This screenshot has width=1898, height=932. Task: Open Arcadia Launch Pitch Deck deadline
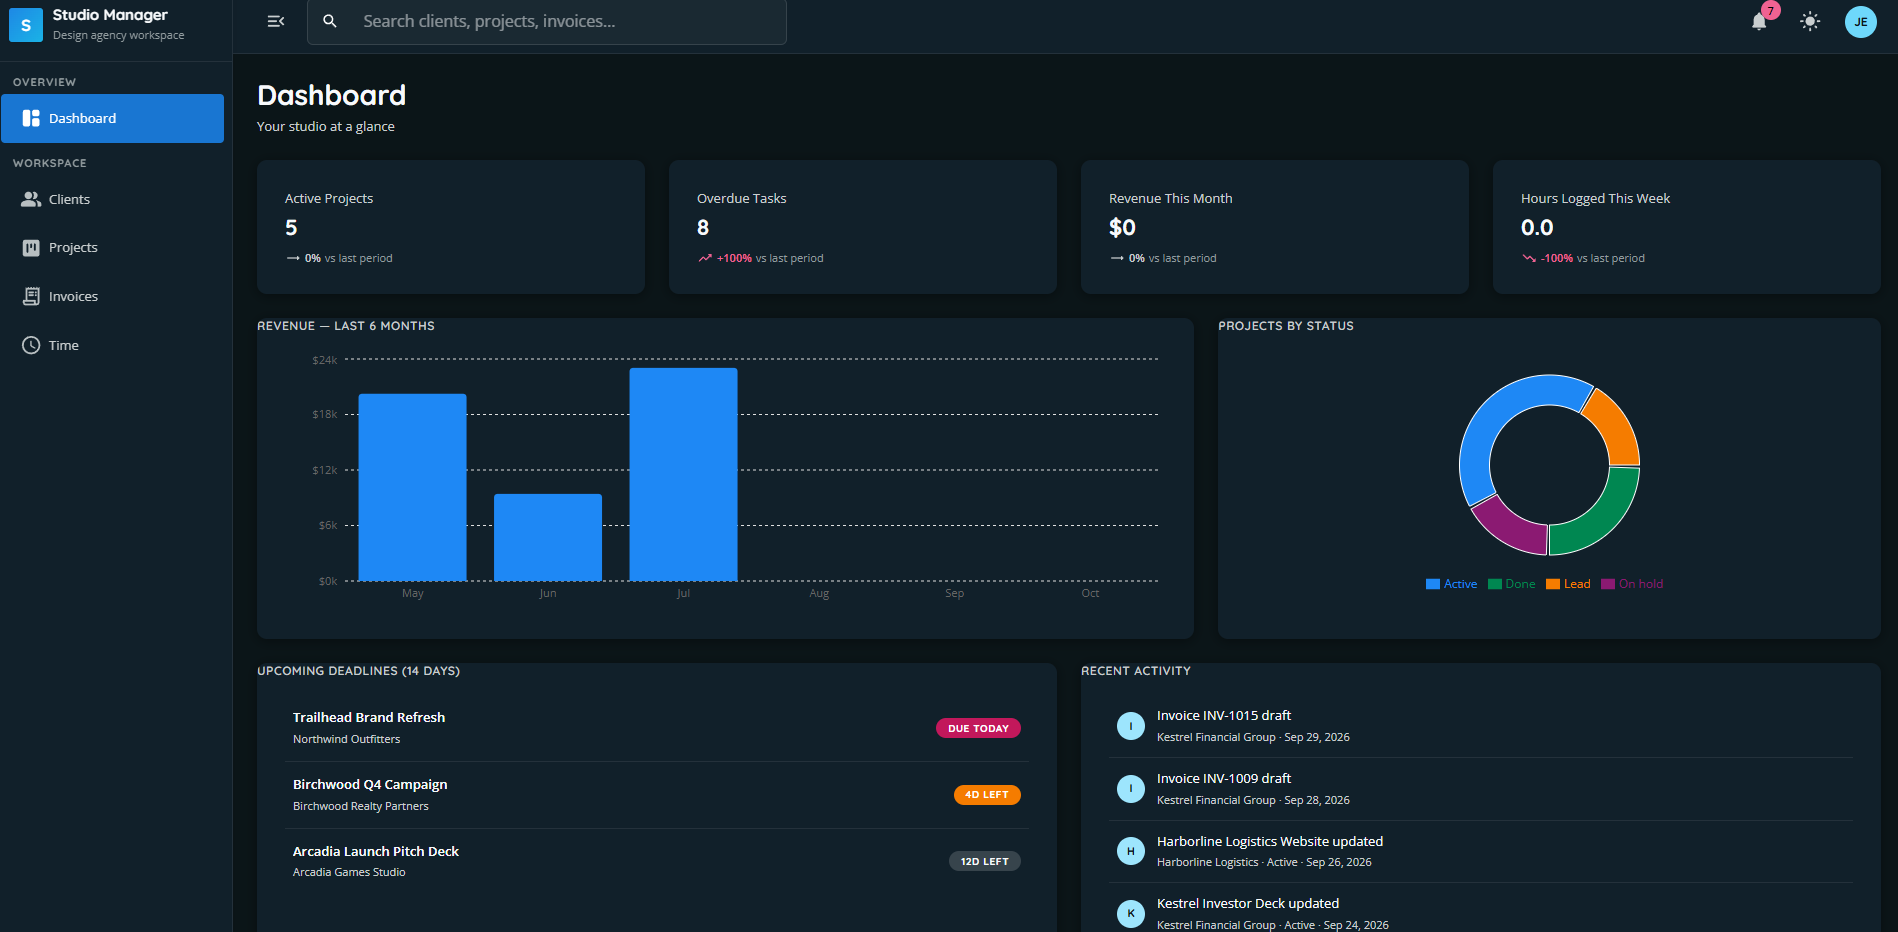(x=657, y=861)
